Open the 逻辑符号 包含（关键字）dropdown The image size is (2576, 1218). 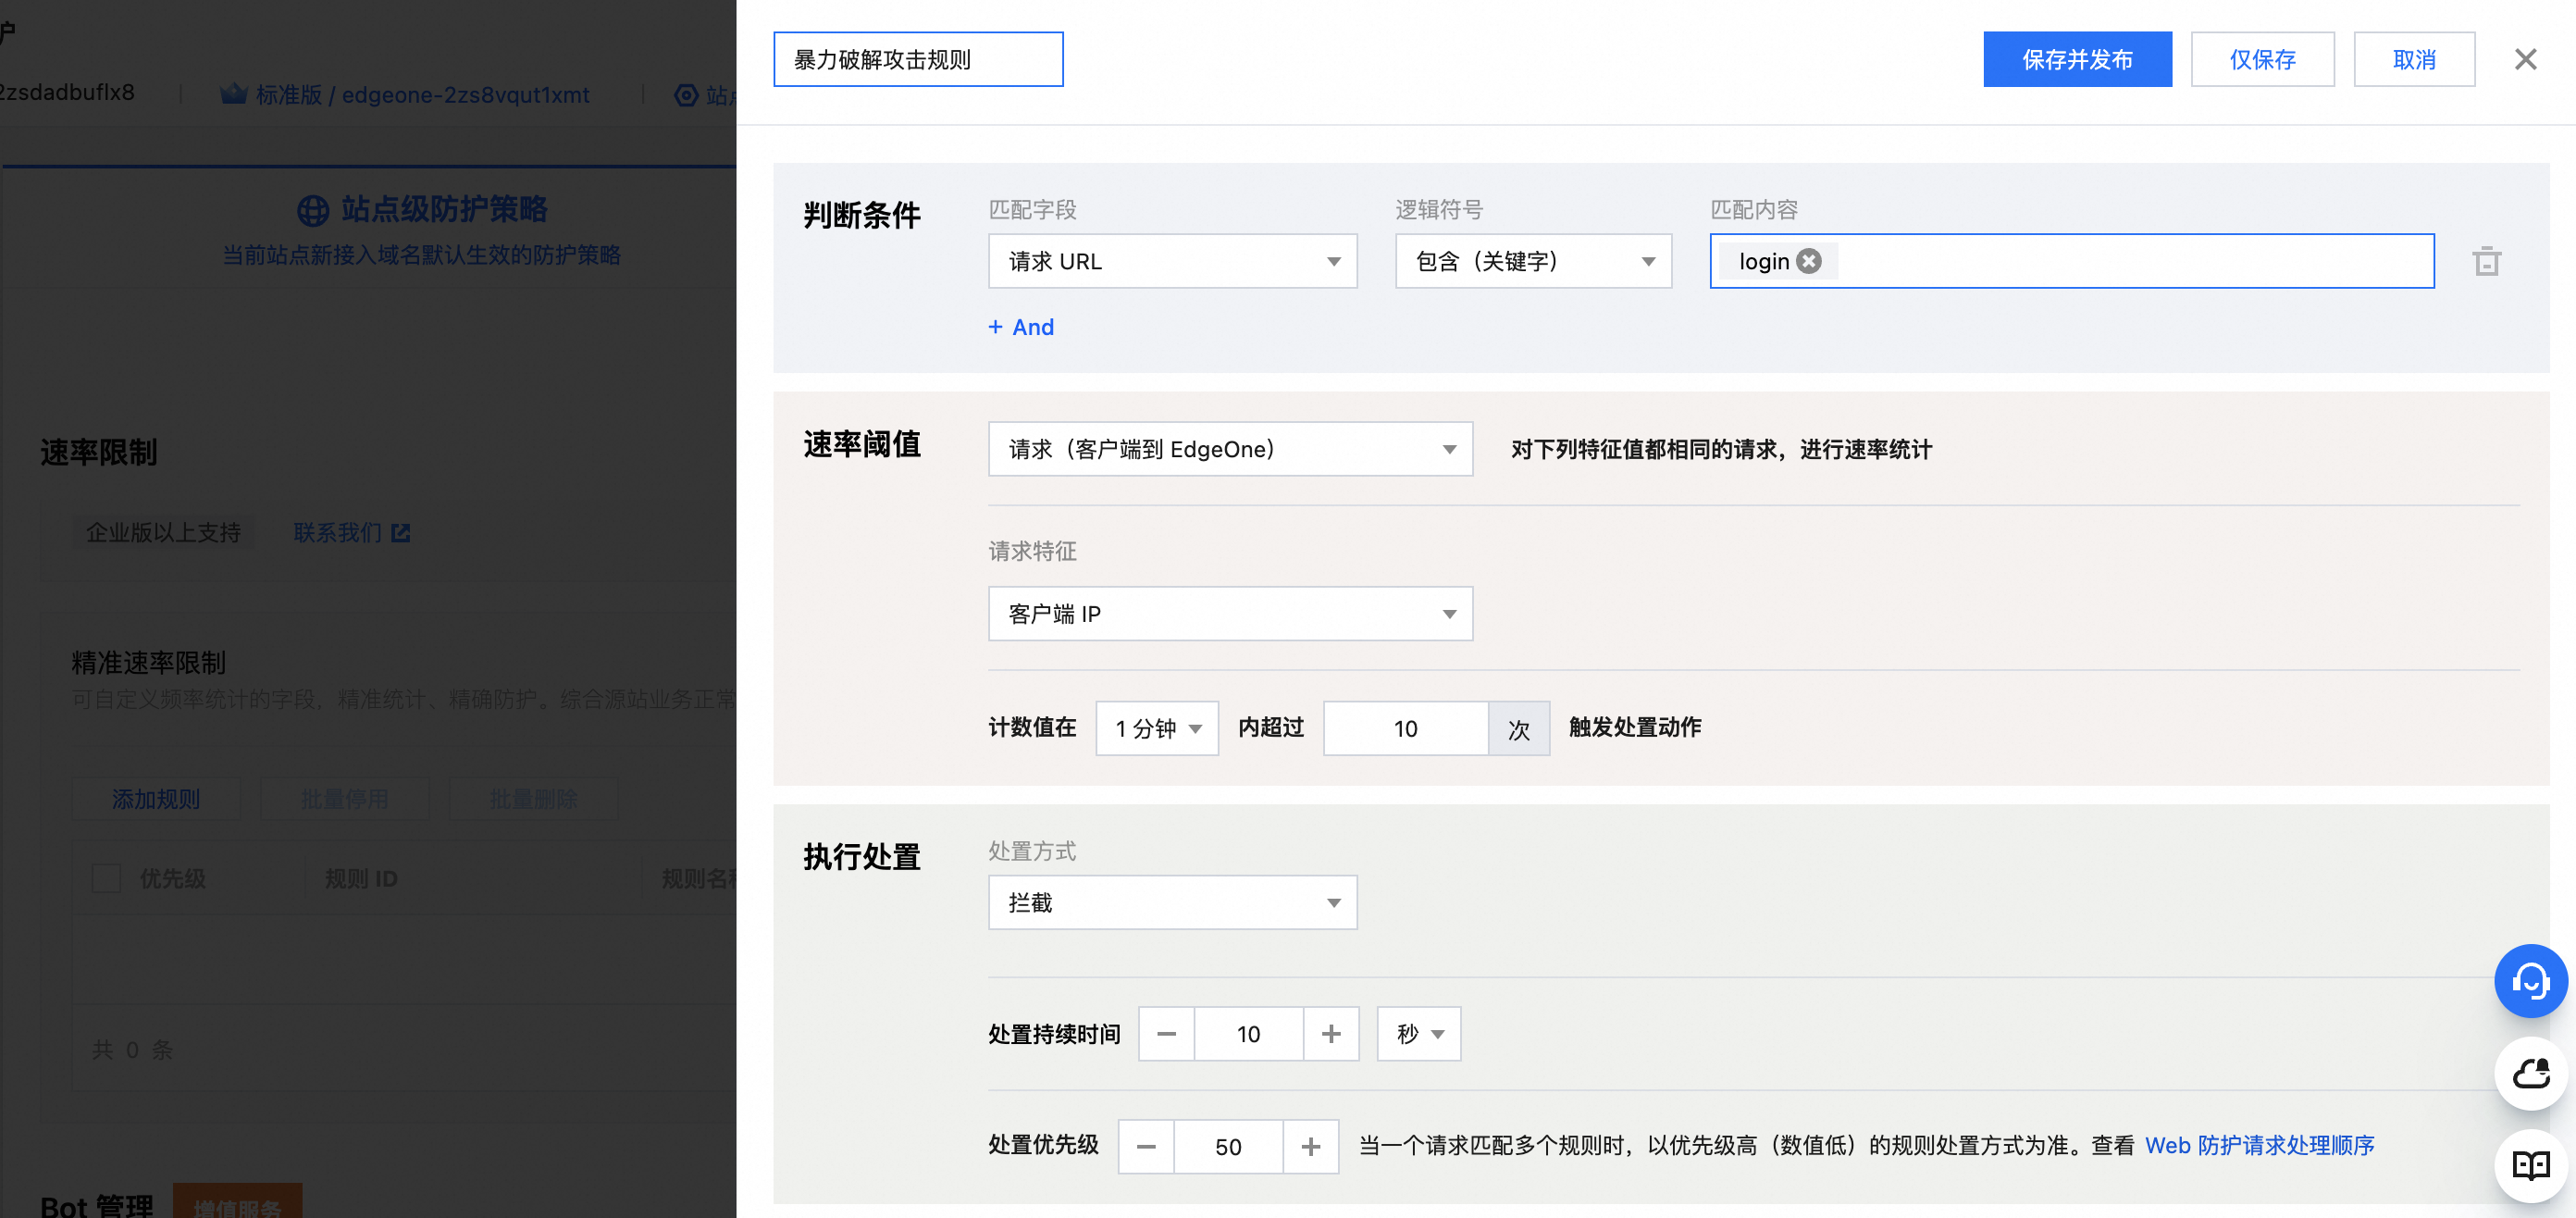coord(1533,261)
